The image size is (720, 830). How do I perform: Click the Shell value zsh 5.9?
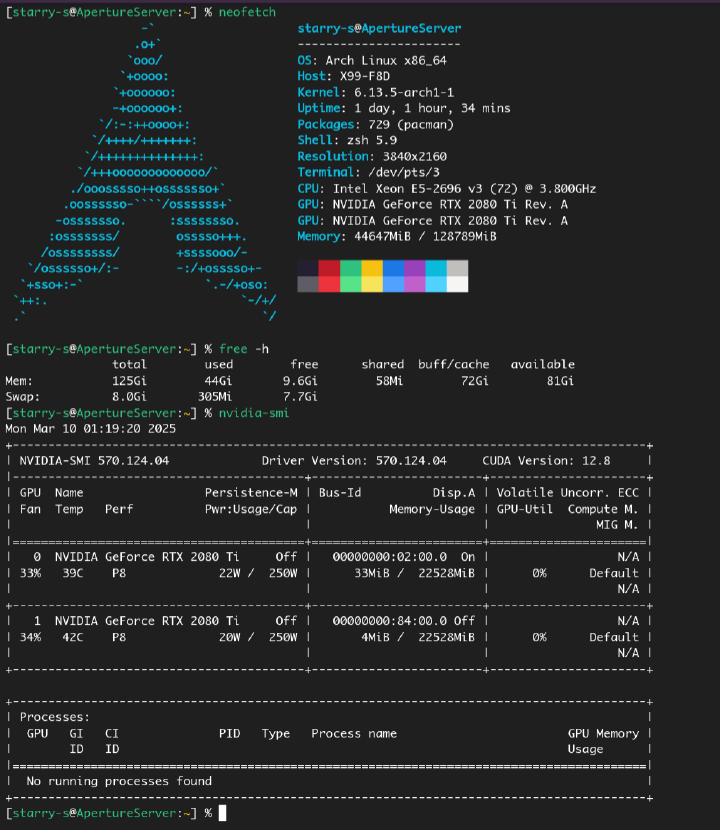pos(372,140)
